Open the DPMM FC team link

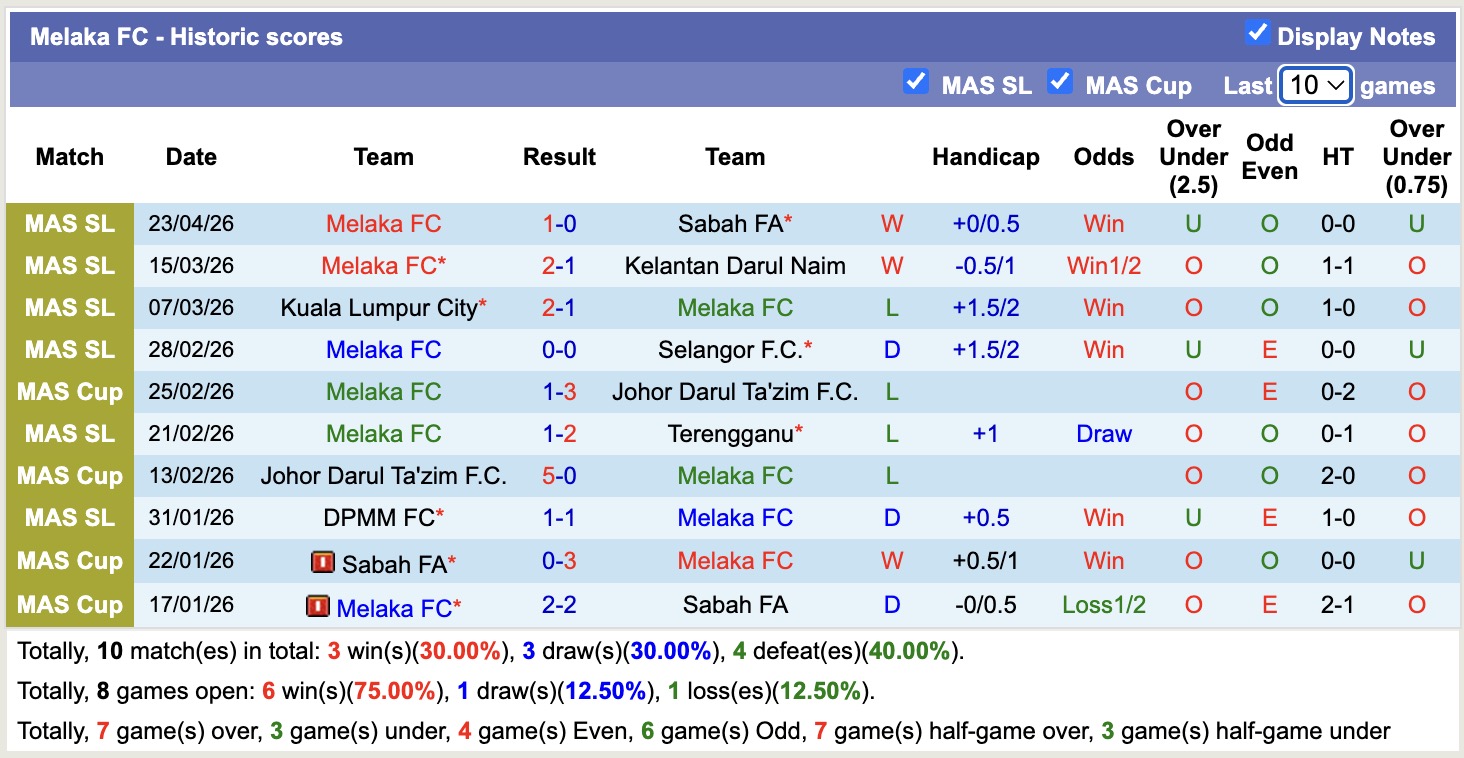coord(377,518)
